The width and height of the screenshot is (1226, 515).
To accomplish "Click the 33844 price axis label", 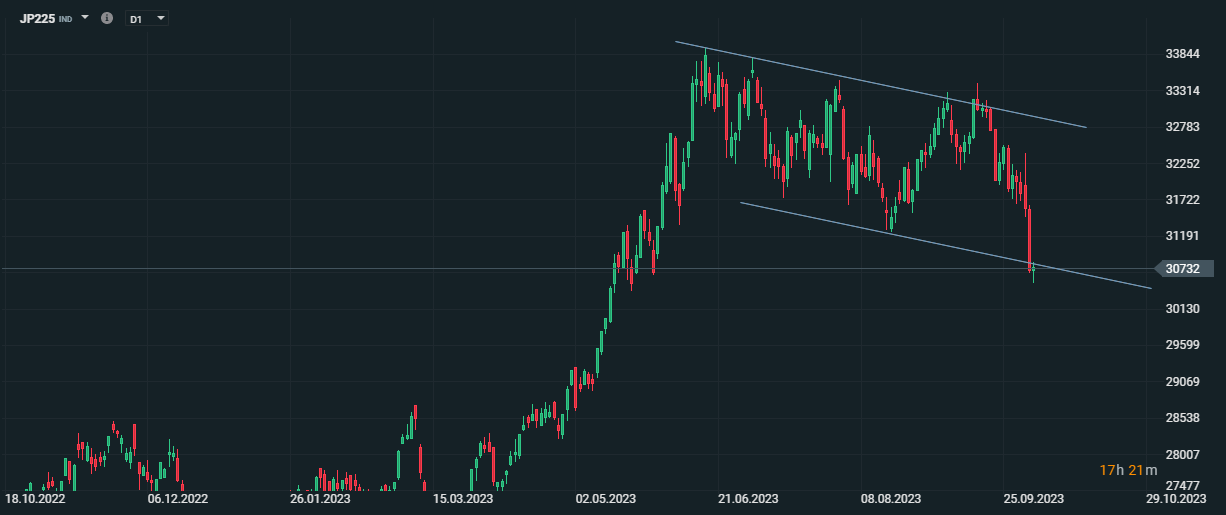I will [x=1183, y=54].
